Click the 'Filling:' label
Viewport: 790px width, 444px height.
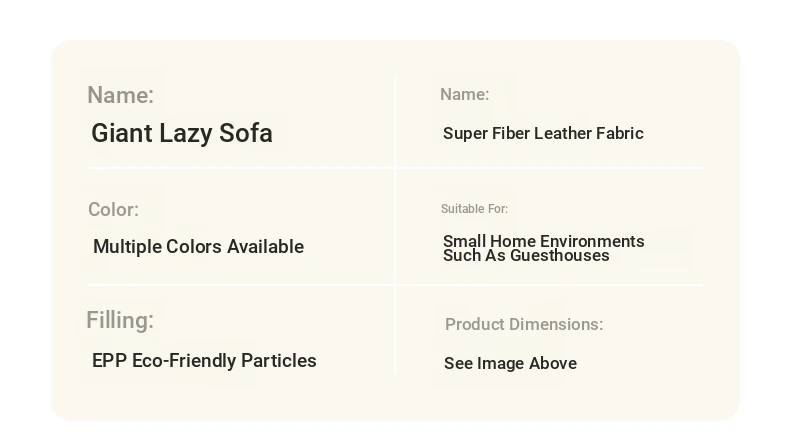pos(120,321)
